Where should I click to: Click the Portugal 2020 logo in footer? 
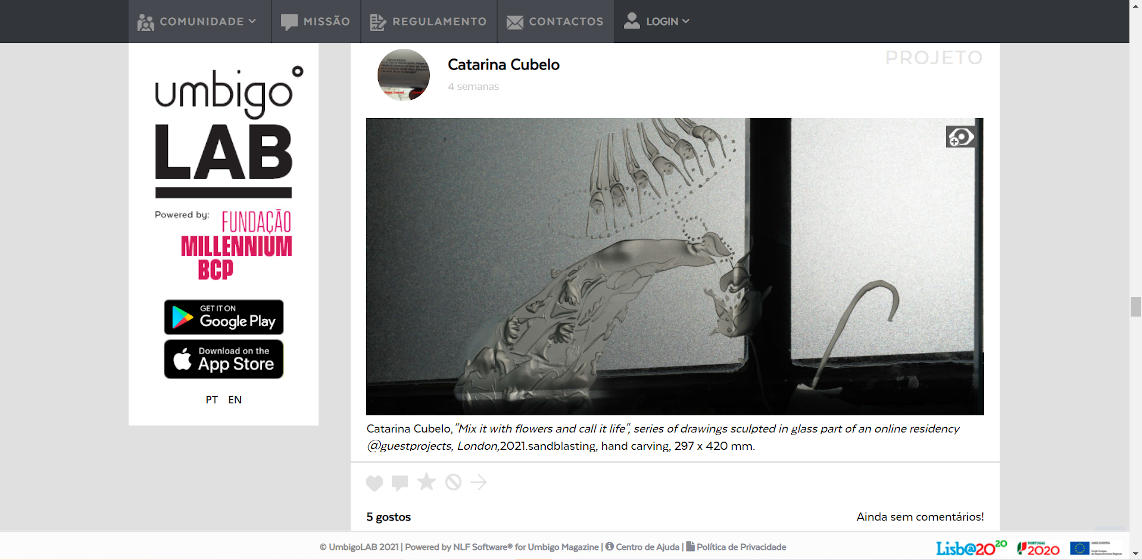pyautogui.click(x=1039, y=548)
